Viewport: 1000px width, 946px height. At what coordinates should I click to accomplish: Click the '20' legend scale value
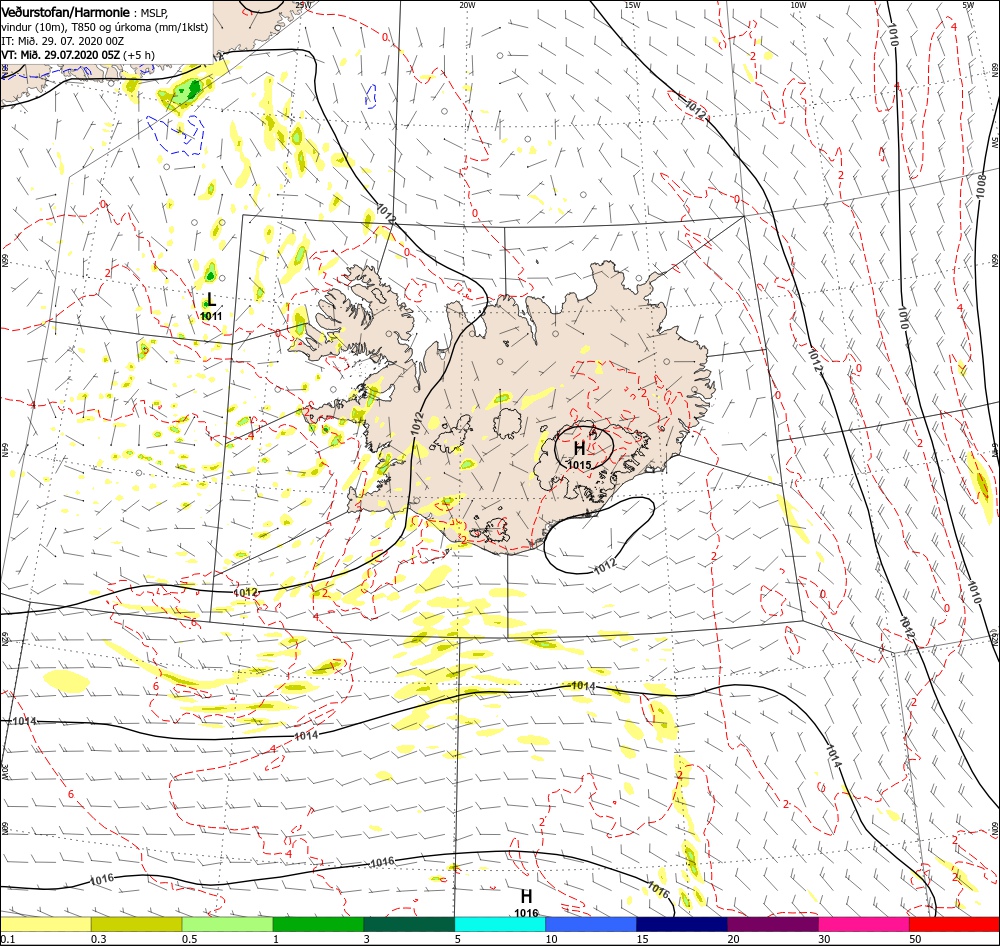tap(733, 939)
